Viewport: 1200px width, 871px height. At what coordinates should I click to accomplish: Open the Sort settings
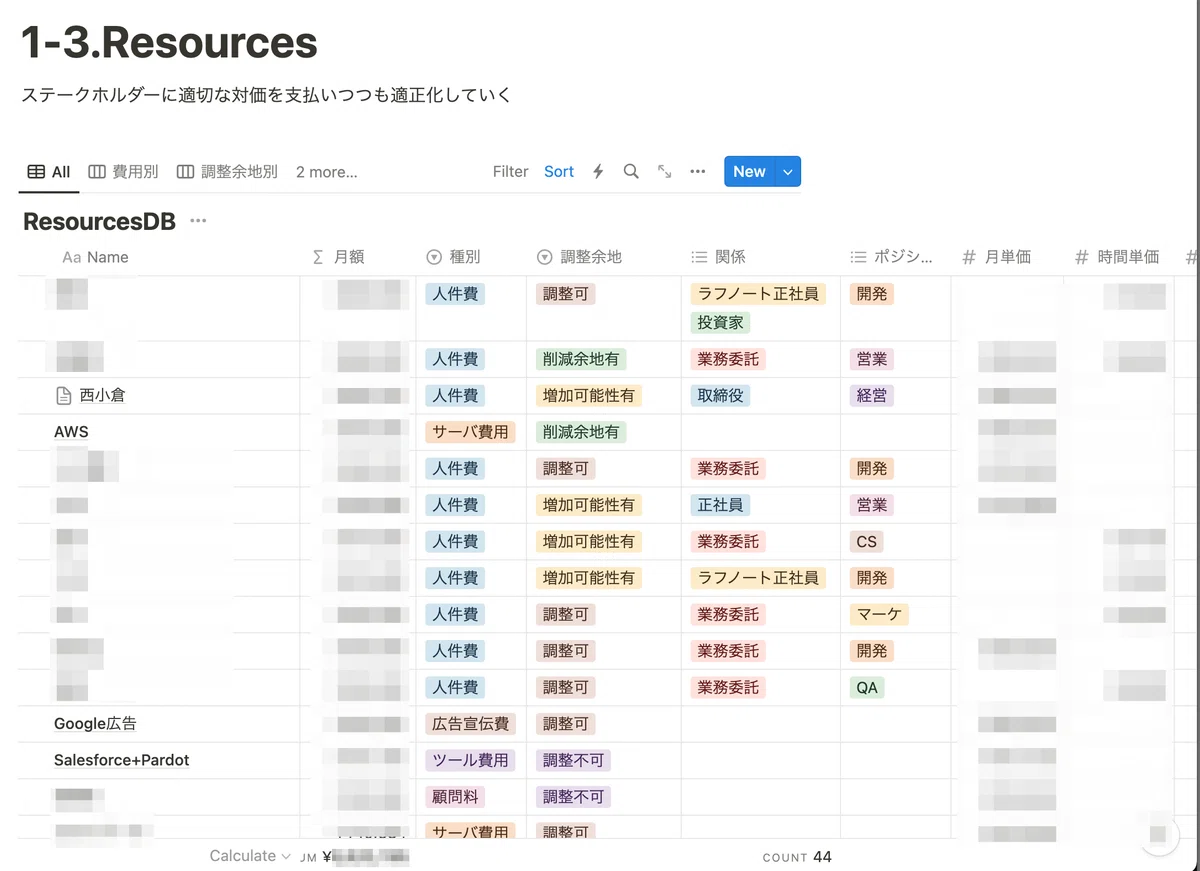coord(559,172)
